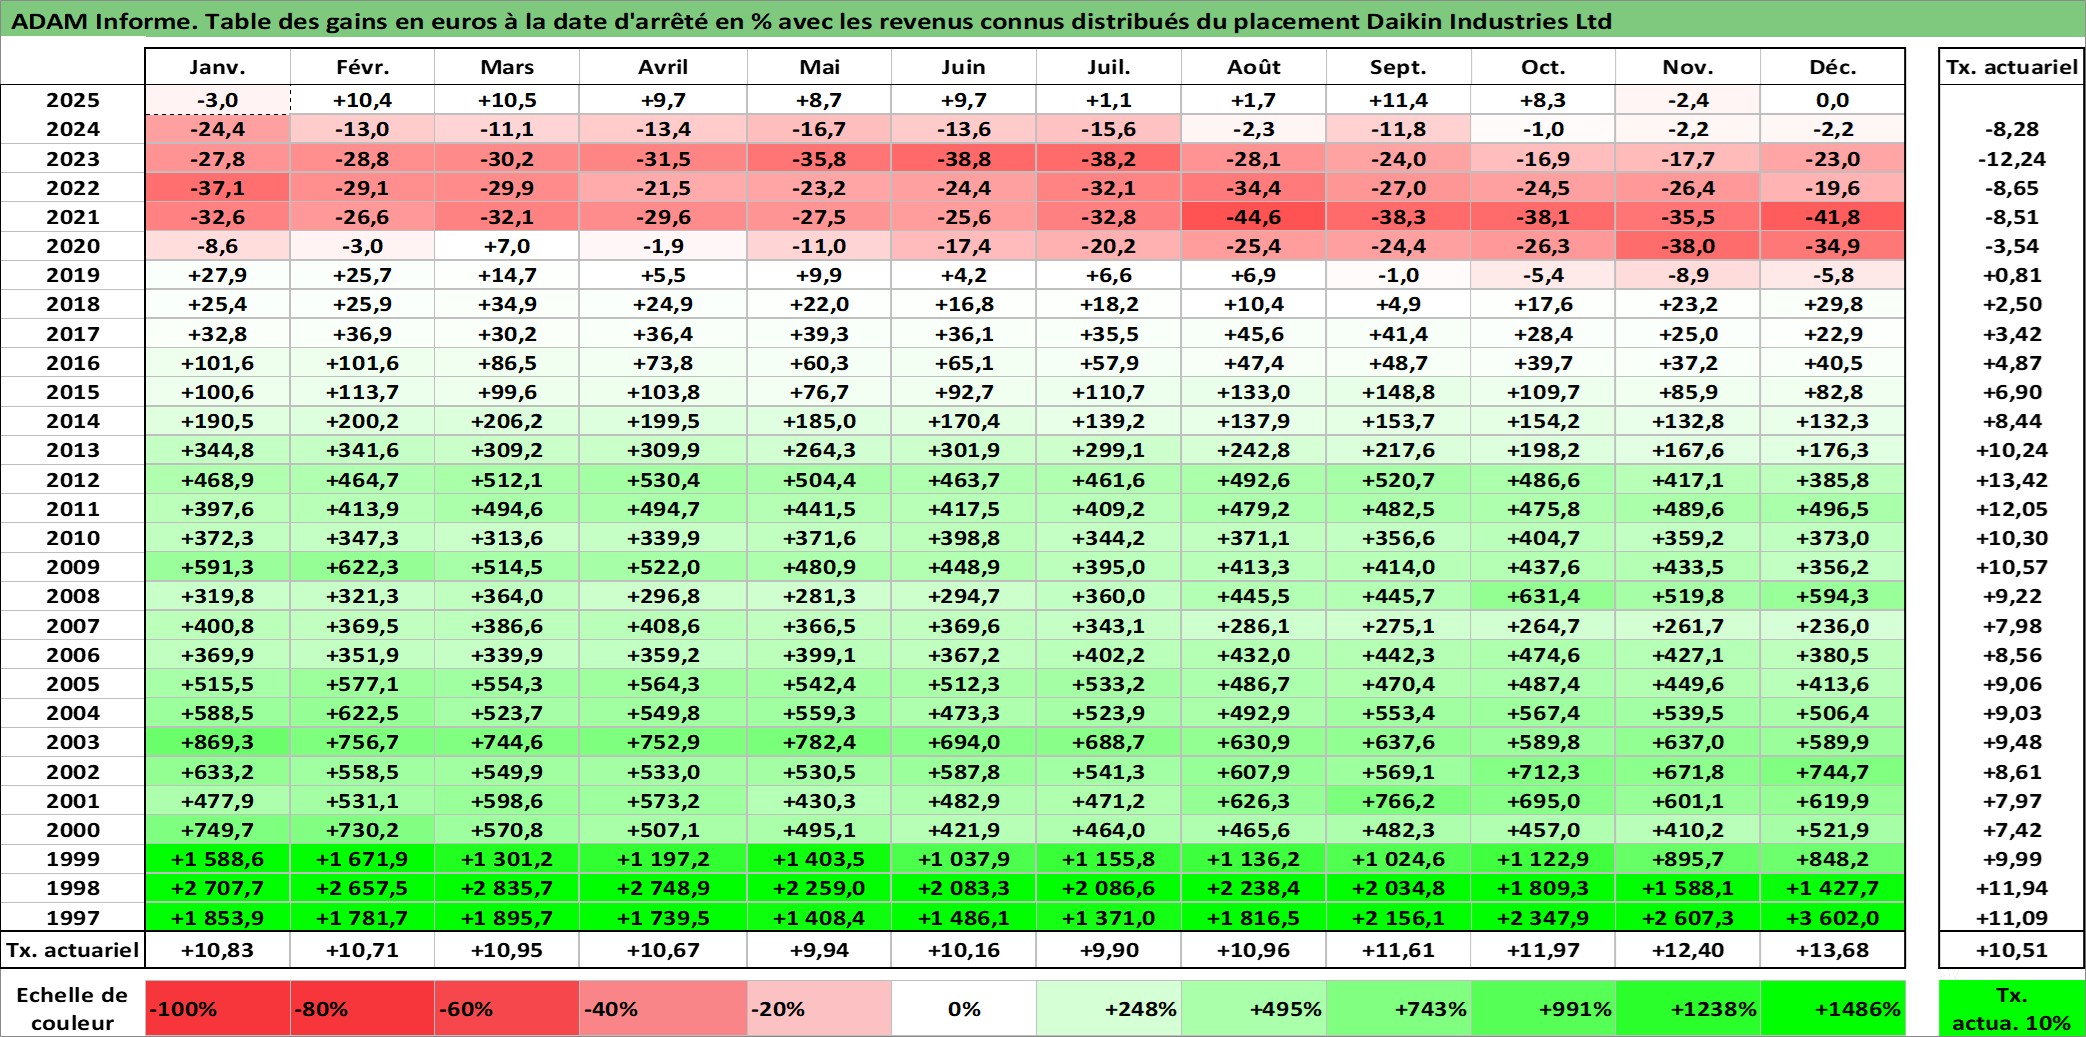Image resolution: width=2086 pixels, height=1037 pixels.
Task: Select the +631,4 cell for October 2008
Action: (x=1543, y=596)
